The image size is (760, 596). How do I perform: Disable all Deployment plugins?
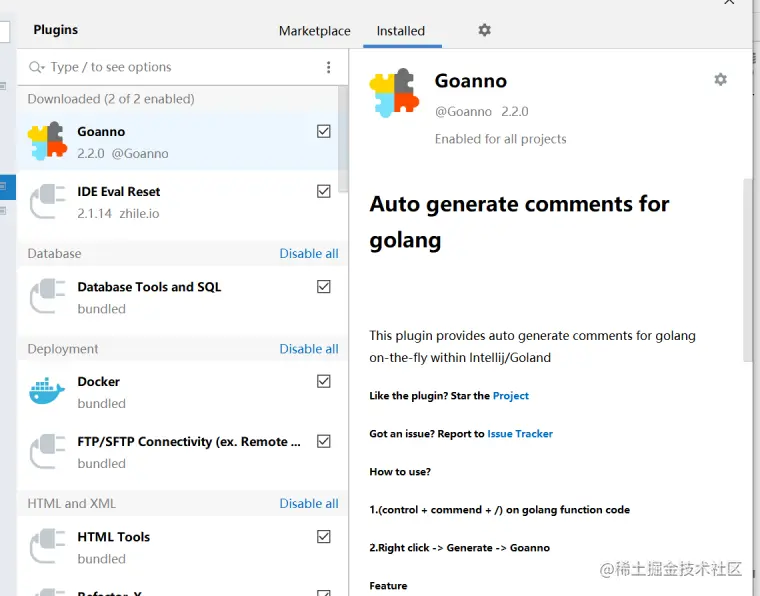coord(309,349)
